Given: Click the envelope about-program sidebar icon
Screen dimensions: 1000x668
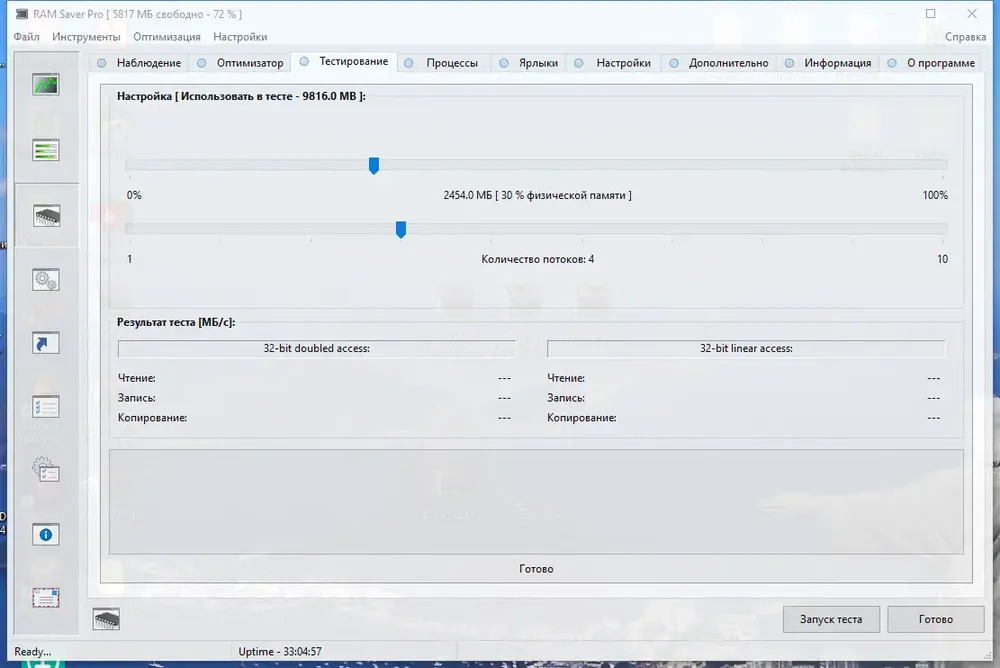Looking at the screenshot, I should point(47,598).
